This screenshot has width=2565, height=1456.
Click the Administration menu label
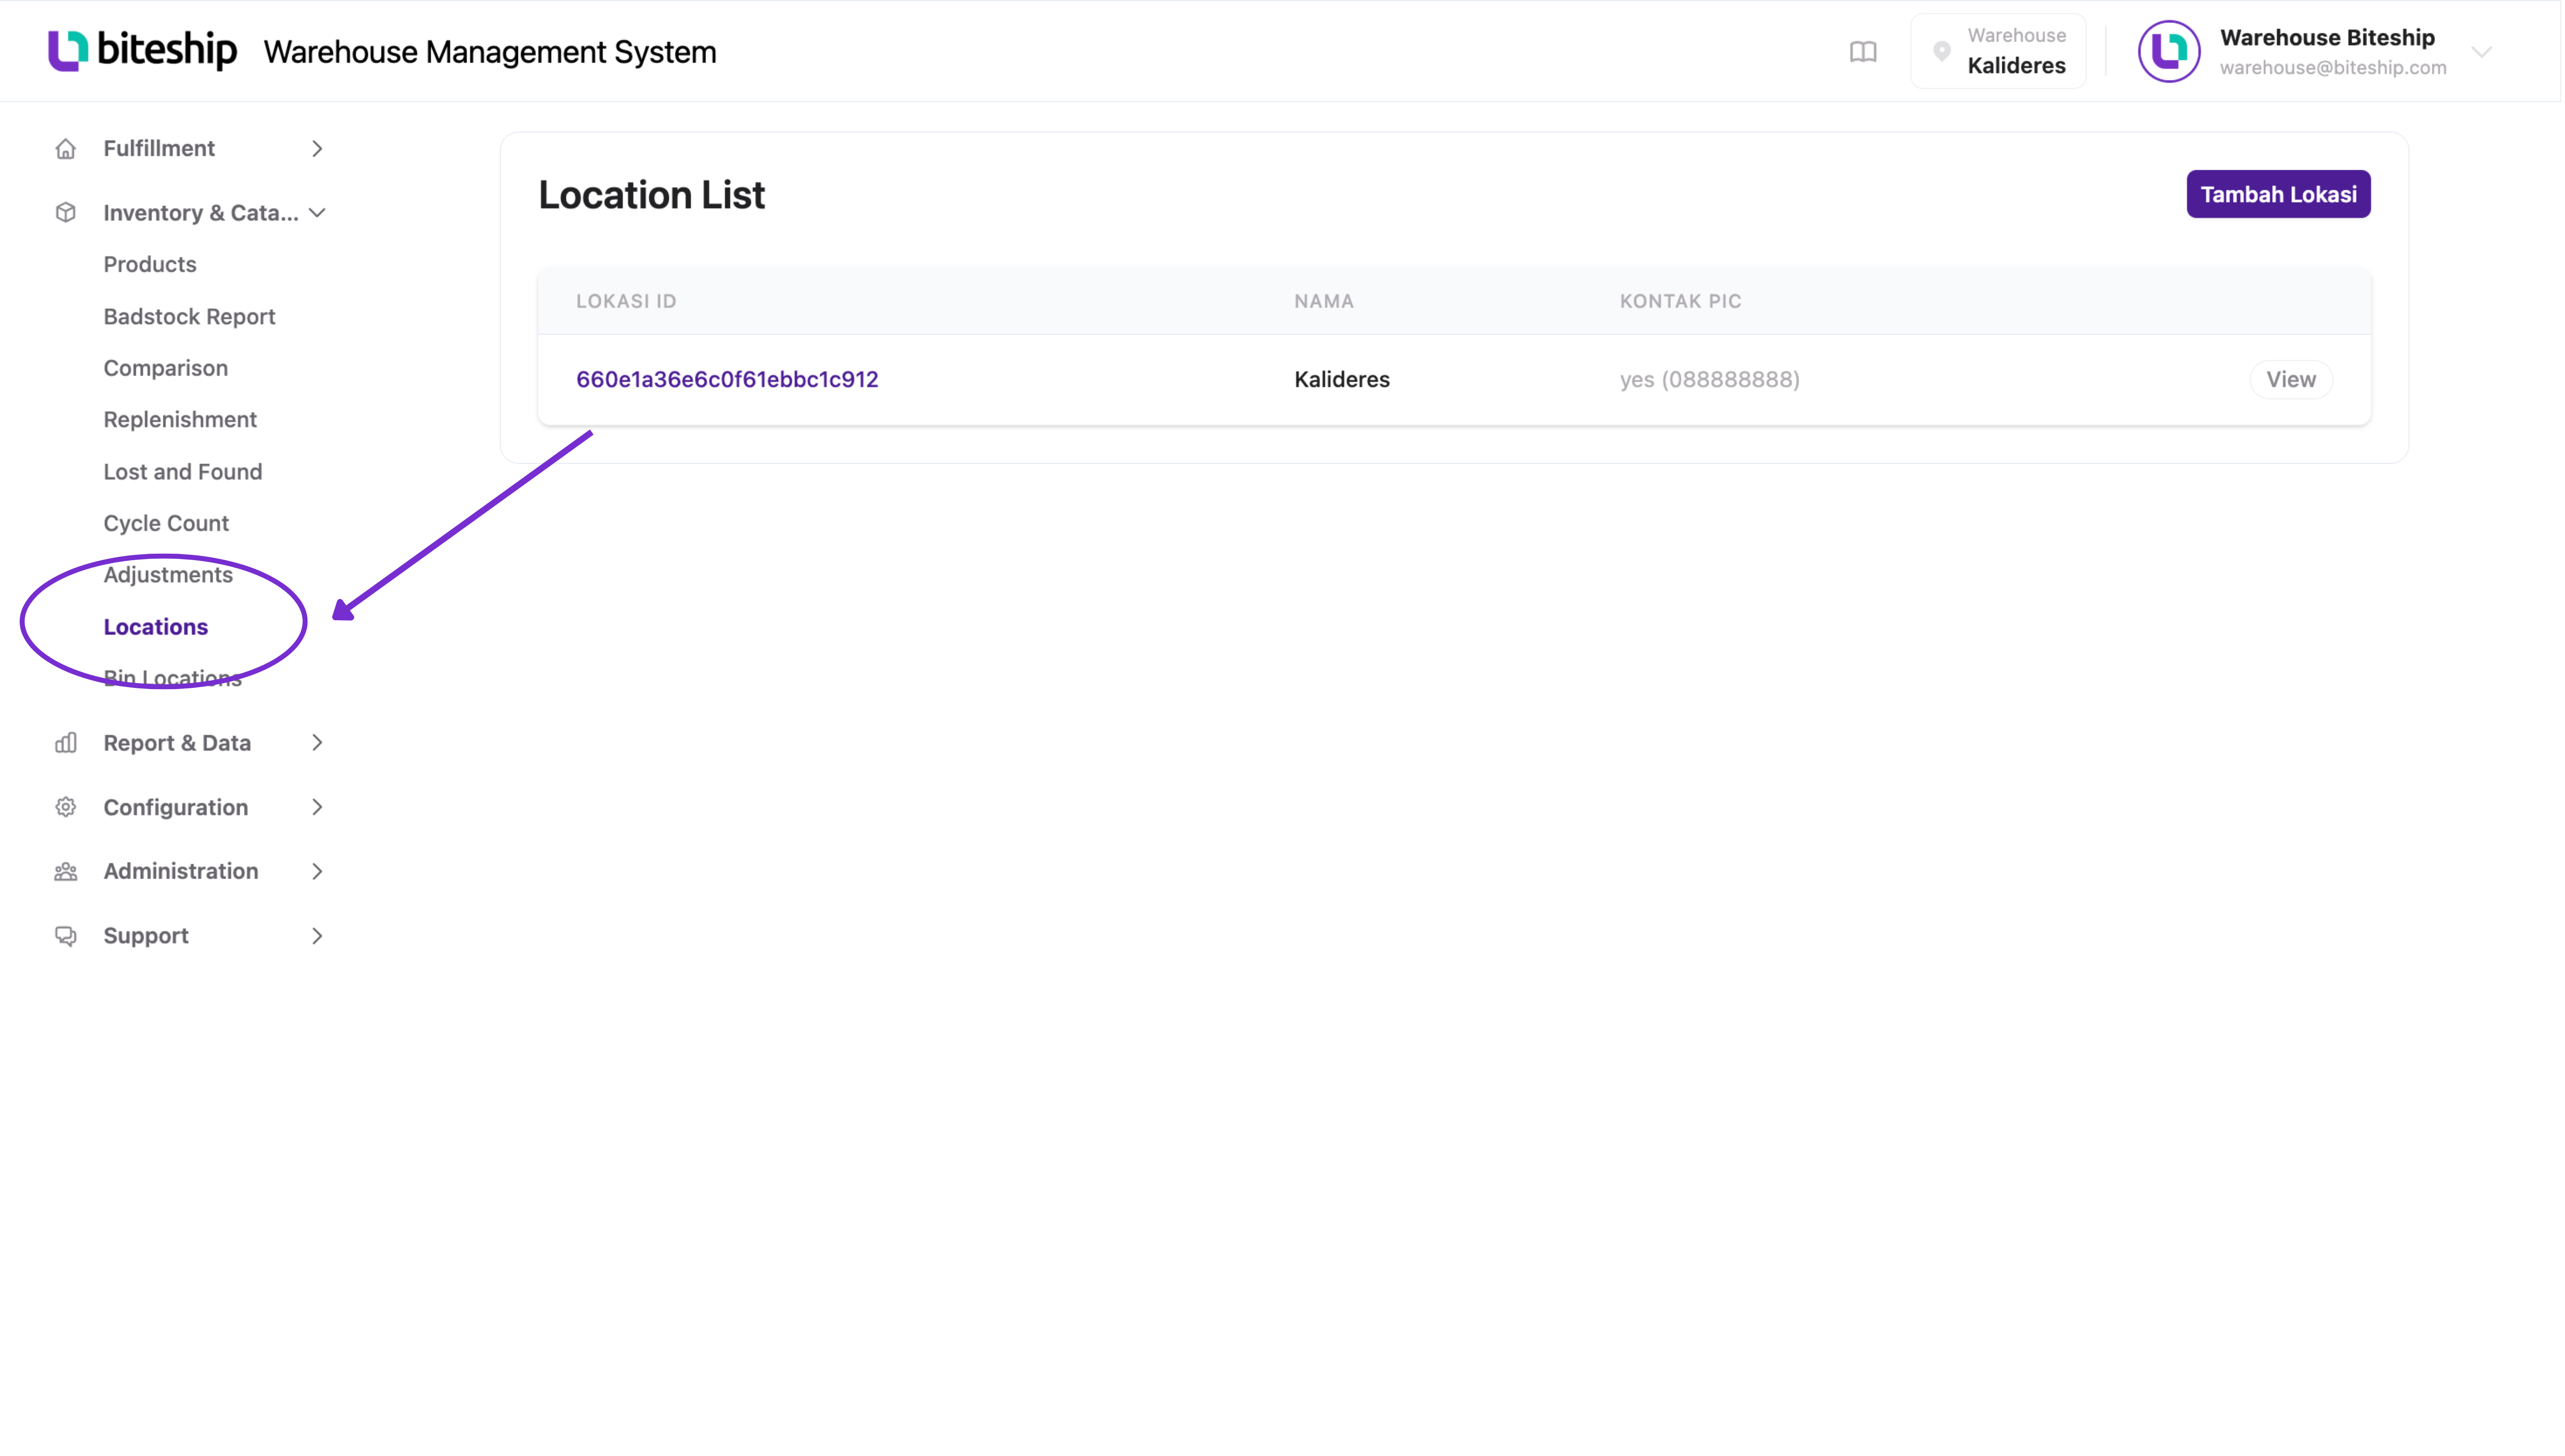[x=181, y=871]
